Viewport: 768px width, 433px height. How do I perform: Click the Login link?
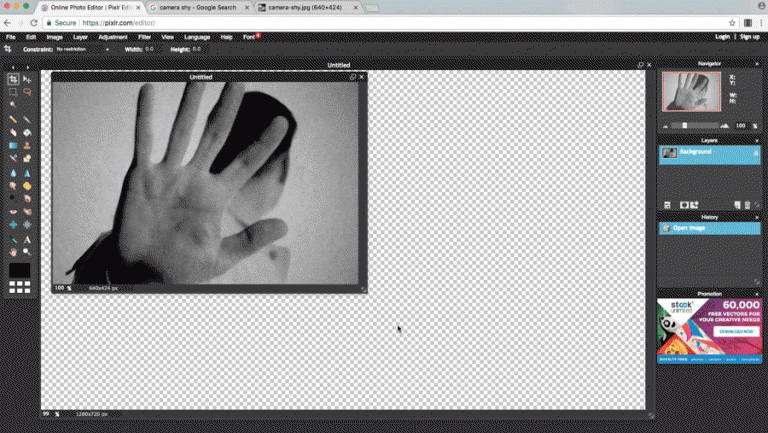click(722, 37)
